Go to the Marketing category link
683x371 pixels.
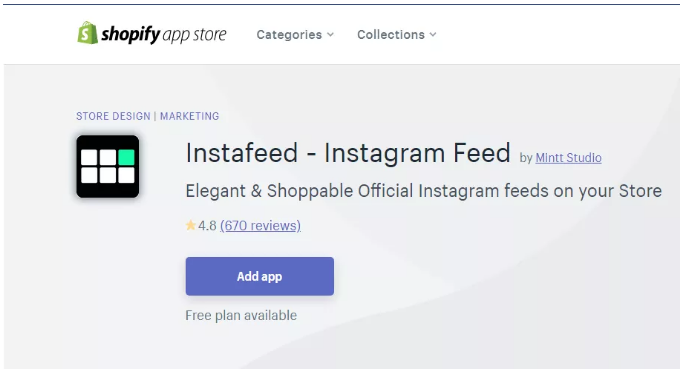point(189,116)
